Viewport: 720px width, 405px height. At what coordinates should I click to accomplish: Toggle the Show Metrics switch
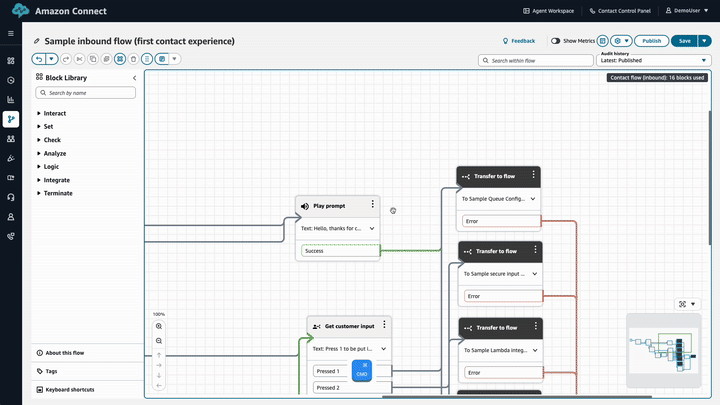click(x=556, y=41)
